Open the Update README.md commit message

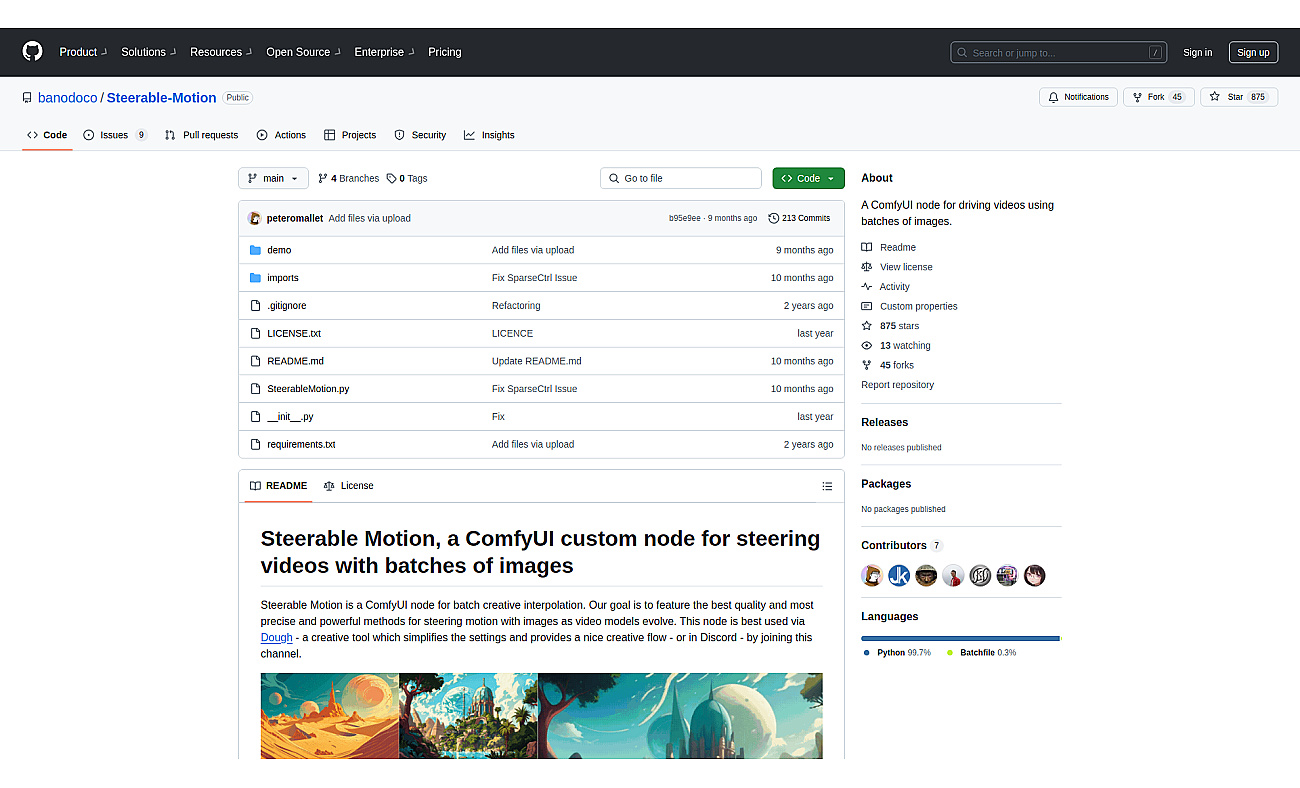point(536,361)
